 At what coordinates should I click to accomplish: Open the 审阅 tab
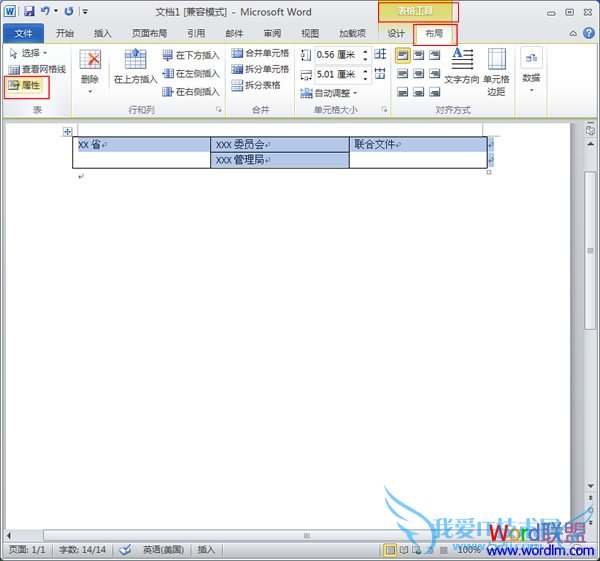pyautogui.click(x=272, y=34)
